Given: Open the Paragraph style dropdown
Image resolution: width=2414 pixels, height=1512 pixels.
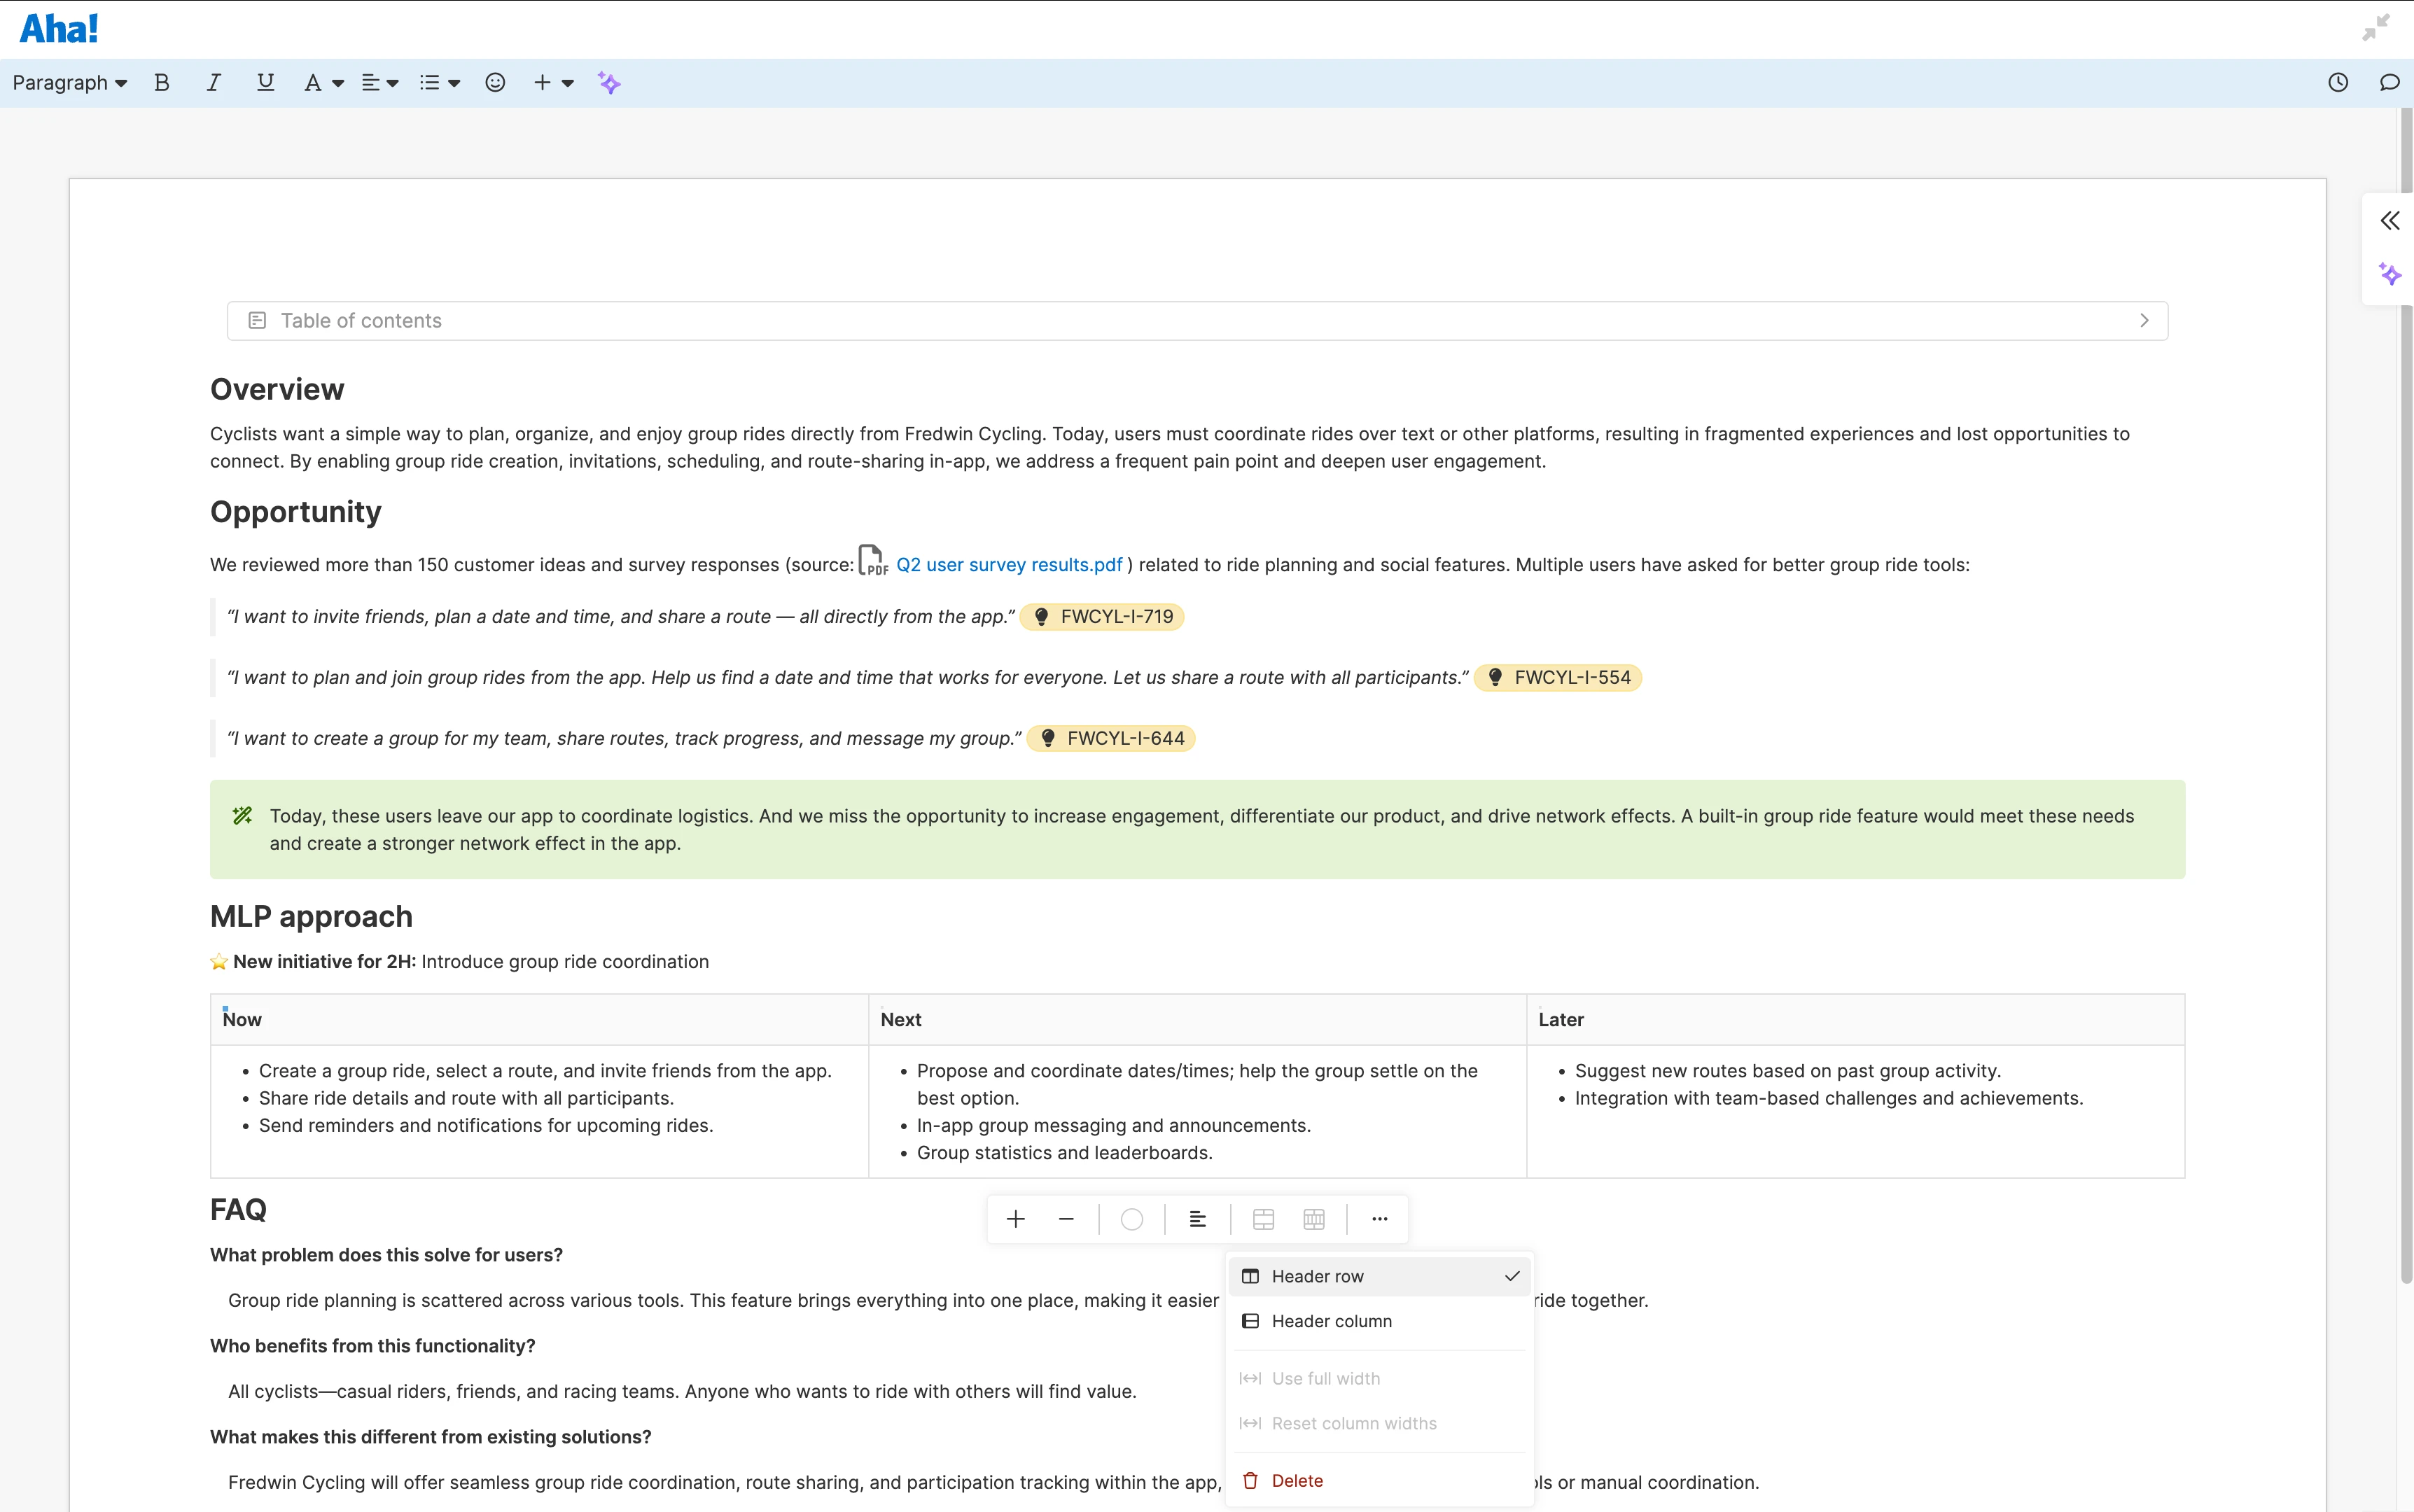Looking at the screenshot, I should coord(69,83).
